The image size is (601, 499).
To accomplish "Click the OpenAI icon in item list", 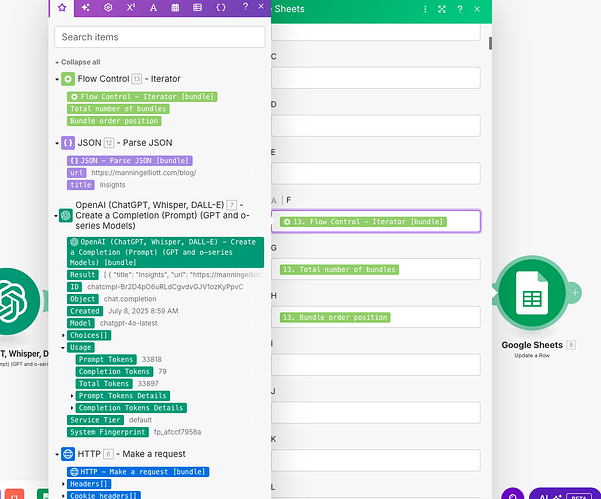I will 66,215.
